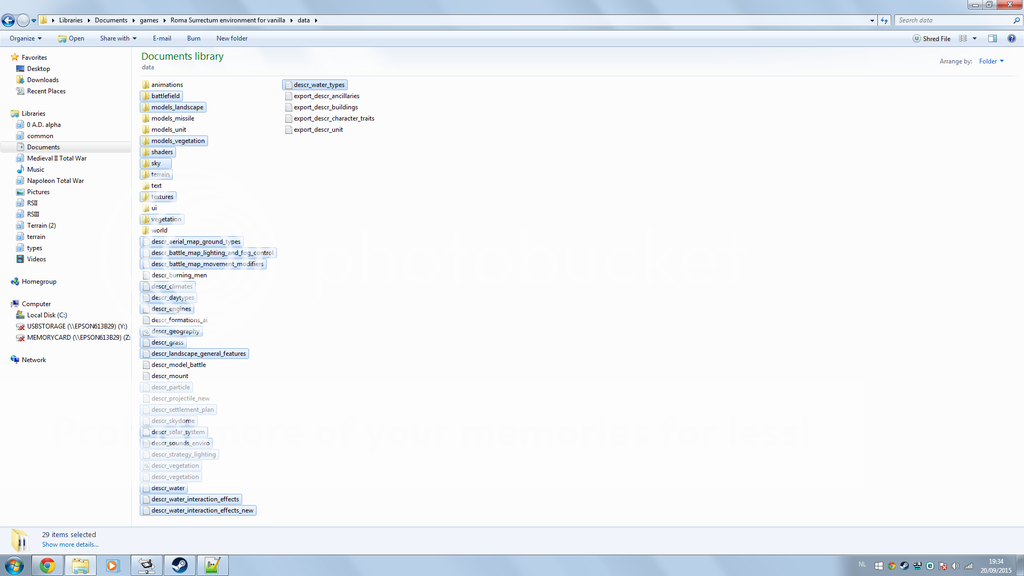Click the Back navigation arrow button
The image size is (1024, 576).
[9, 20]
